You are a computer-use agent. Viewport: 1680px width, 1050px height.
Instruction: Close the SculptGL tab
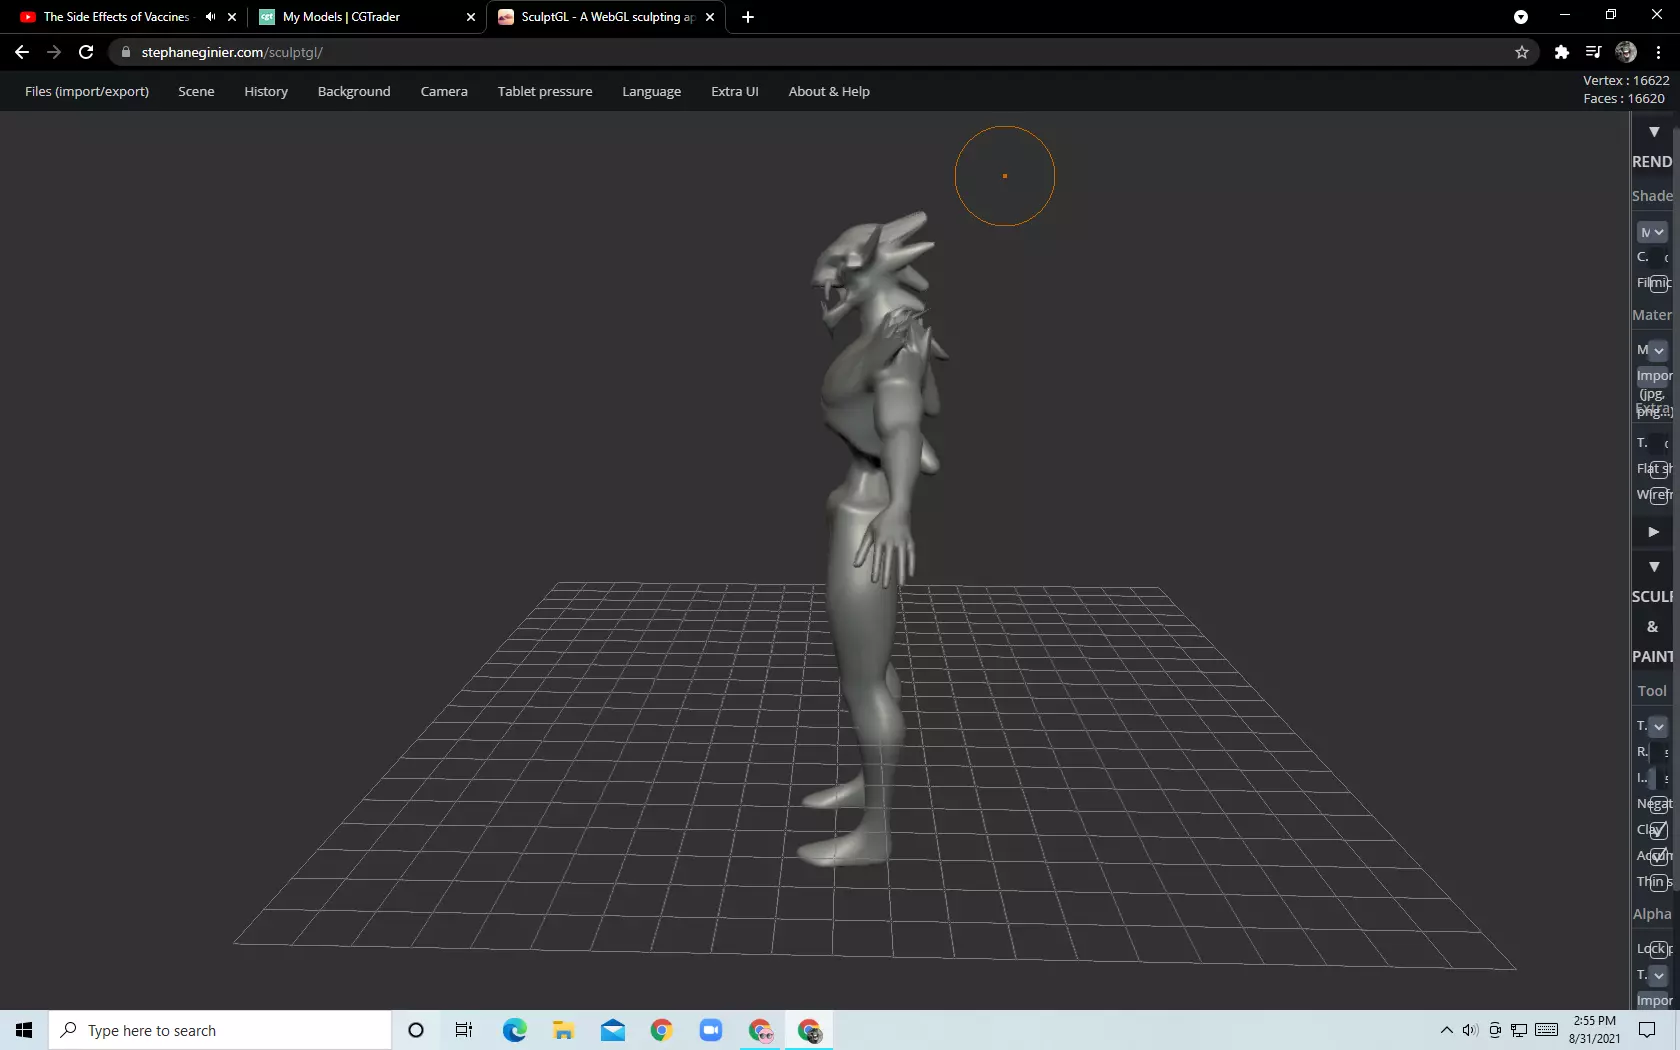coord(710,17)
